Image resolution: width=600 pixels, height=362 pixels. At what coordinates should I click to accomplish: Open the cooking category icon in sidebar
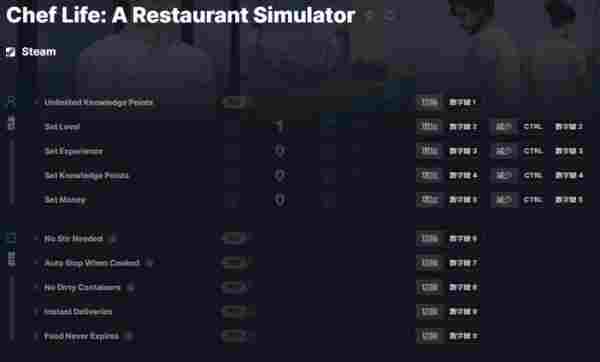coord(11,238)
